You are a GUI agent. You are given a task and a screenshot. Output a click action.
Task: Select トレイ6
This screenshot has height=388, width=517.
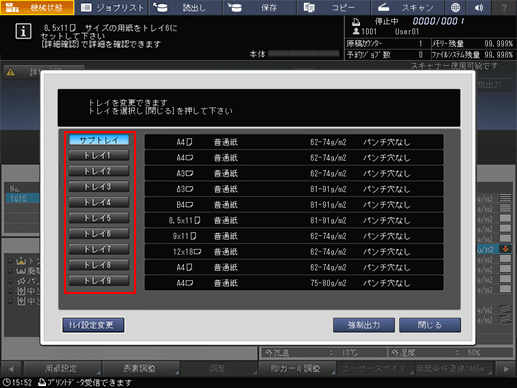click(99, 234)
